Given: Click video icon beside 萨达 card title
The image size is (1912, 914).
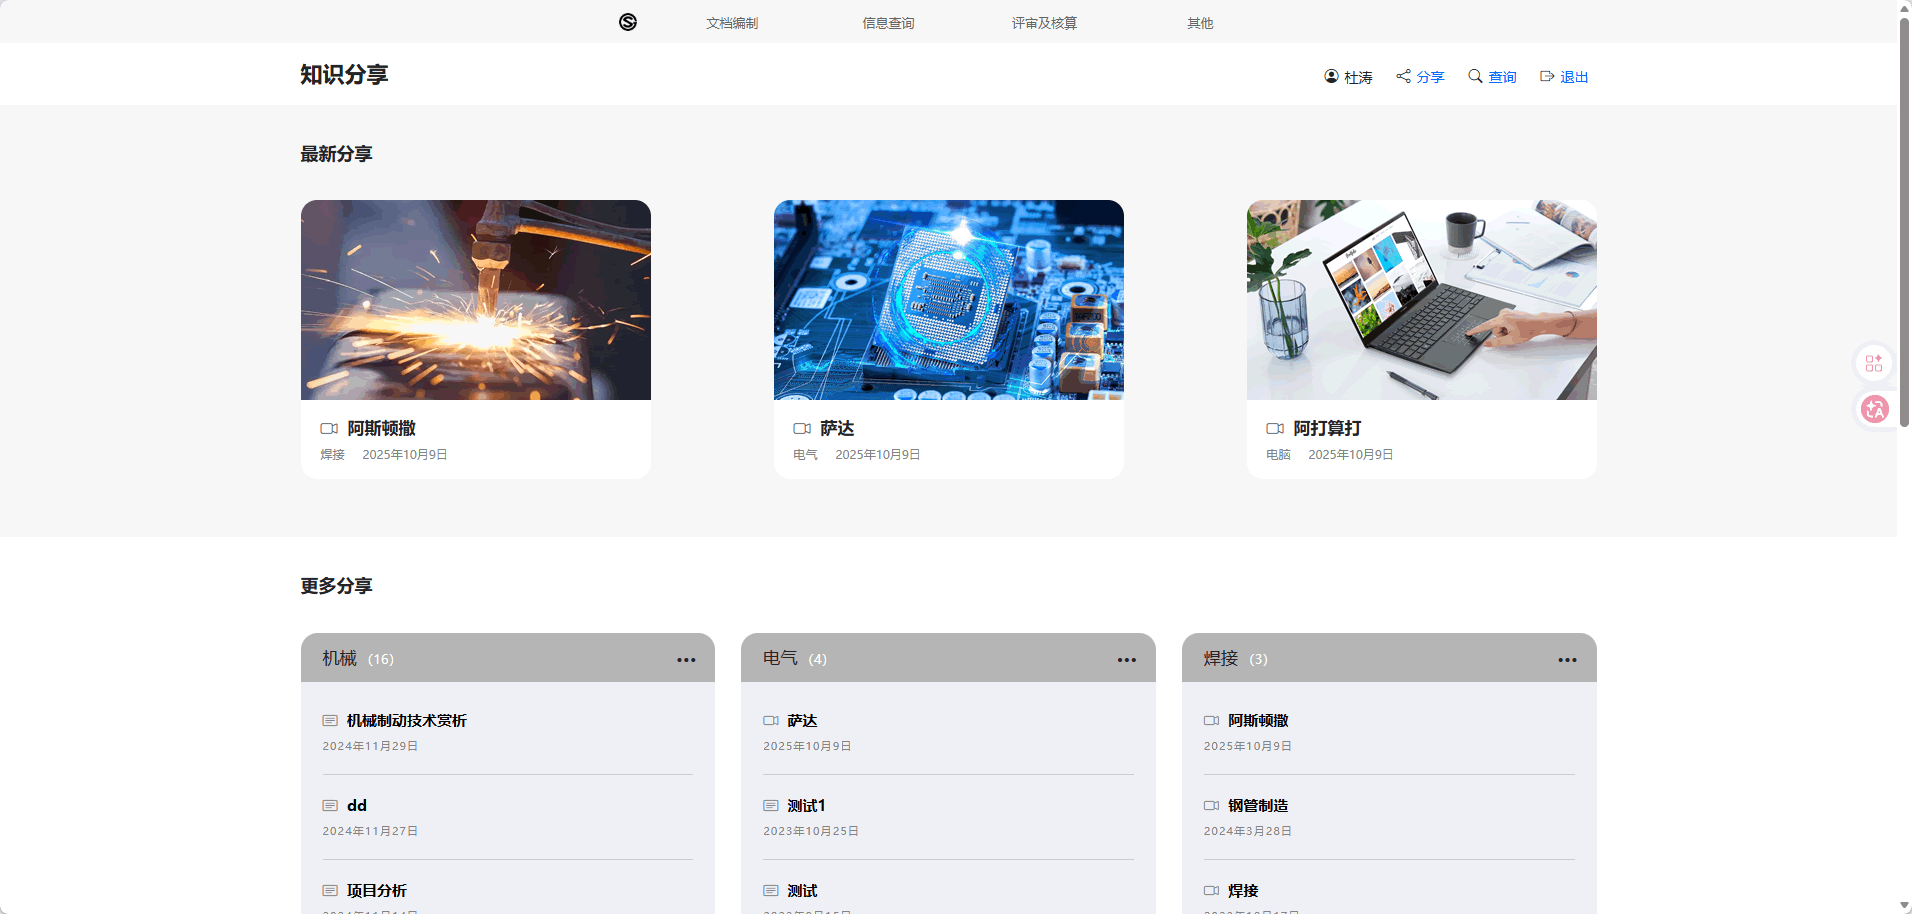Looking at the screenshot, I should tap(802, 428).
